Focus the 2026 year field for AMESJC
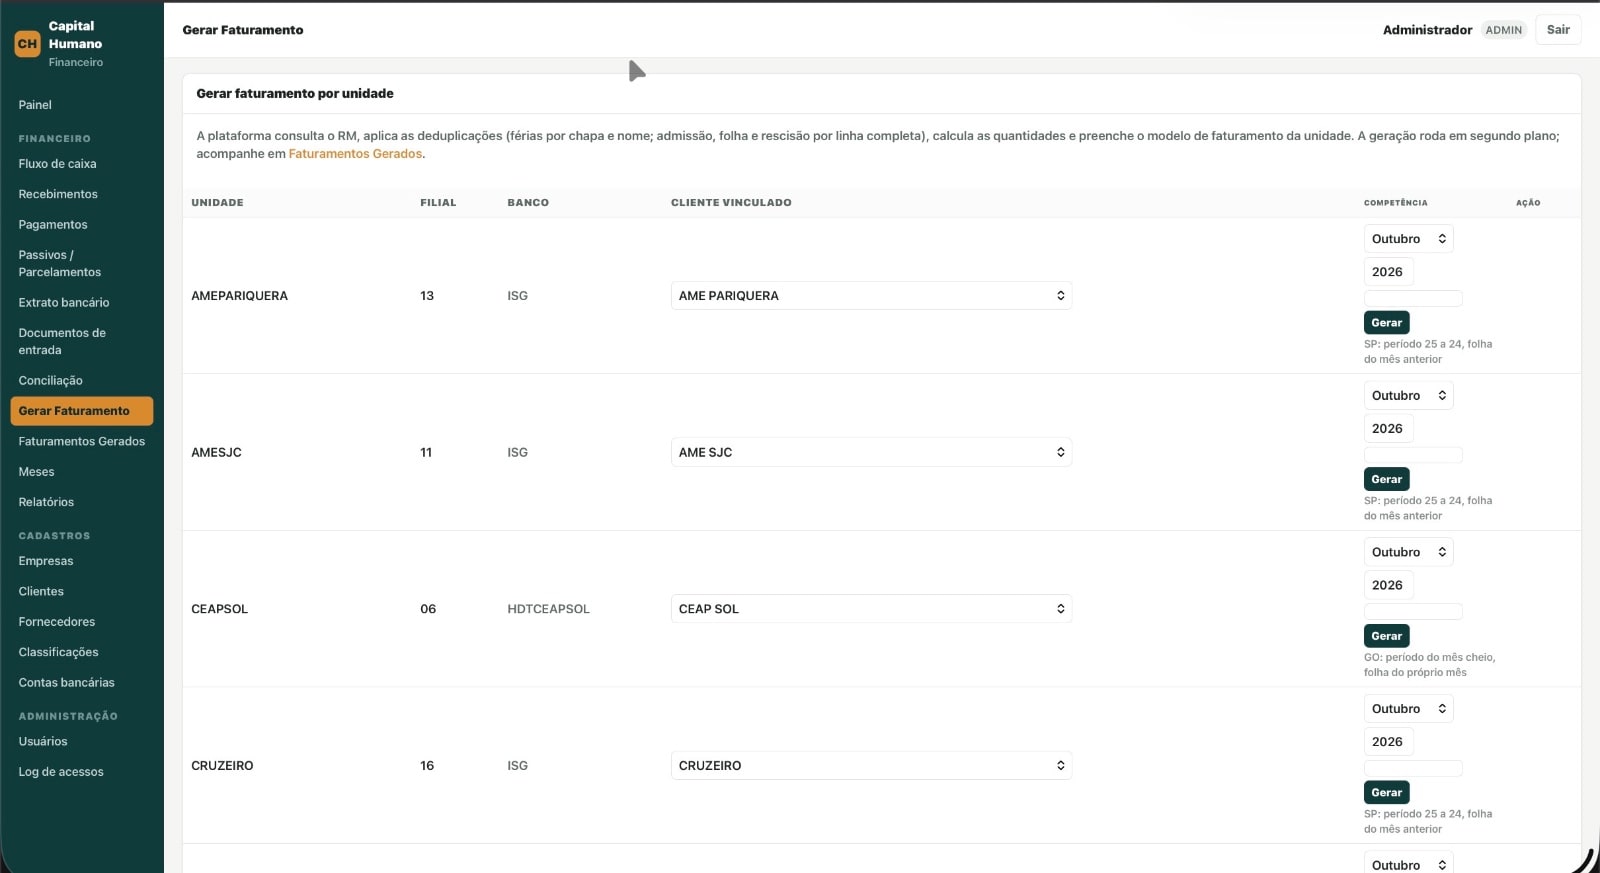This screenshot has height=873, width=1600. point(1388,429)
